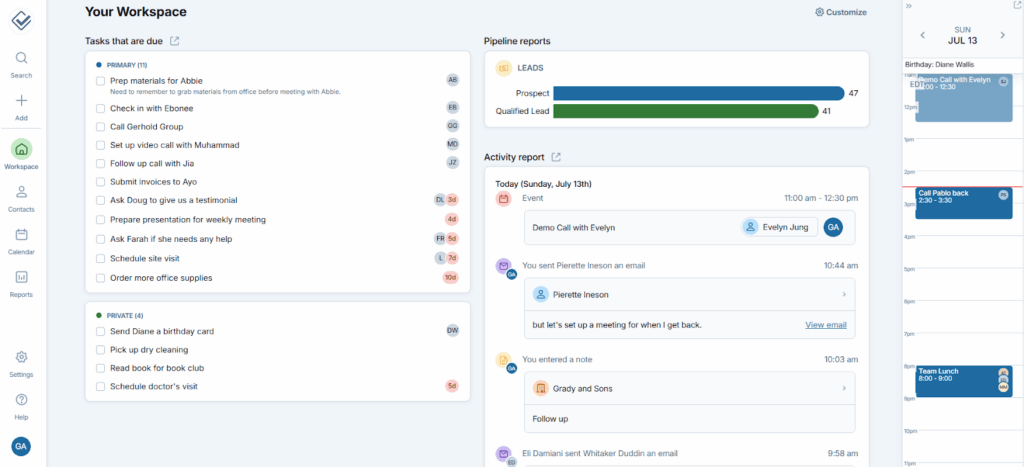Open Settings gear in sidebar
The width and height of the screenshot is (1024, 467).
[x=21, y=357]
